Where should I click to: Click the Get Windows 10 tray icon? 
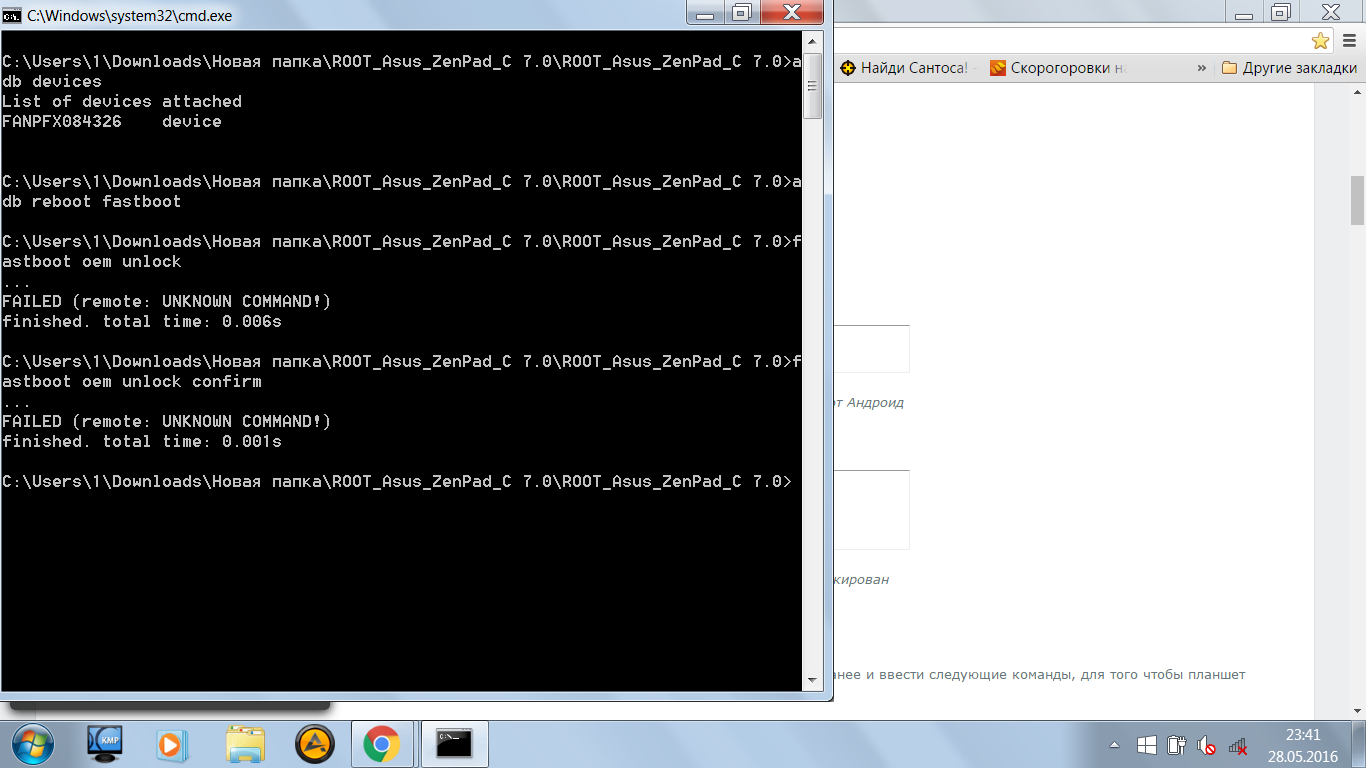coord(1147,746)
